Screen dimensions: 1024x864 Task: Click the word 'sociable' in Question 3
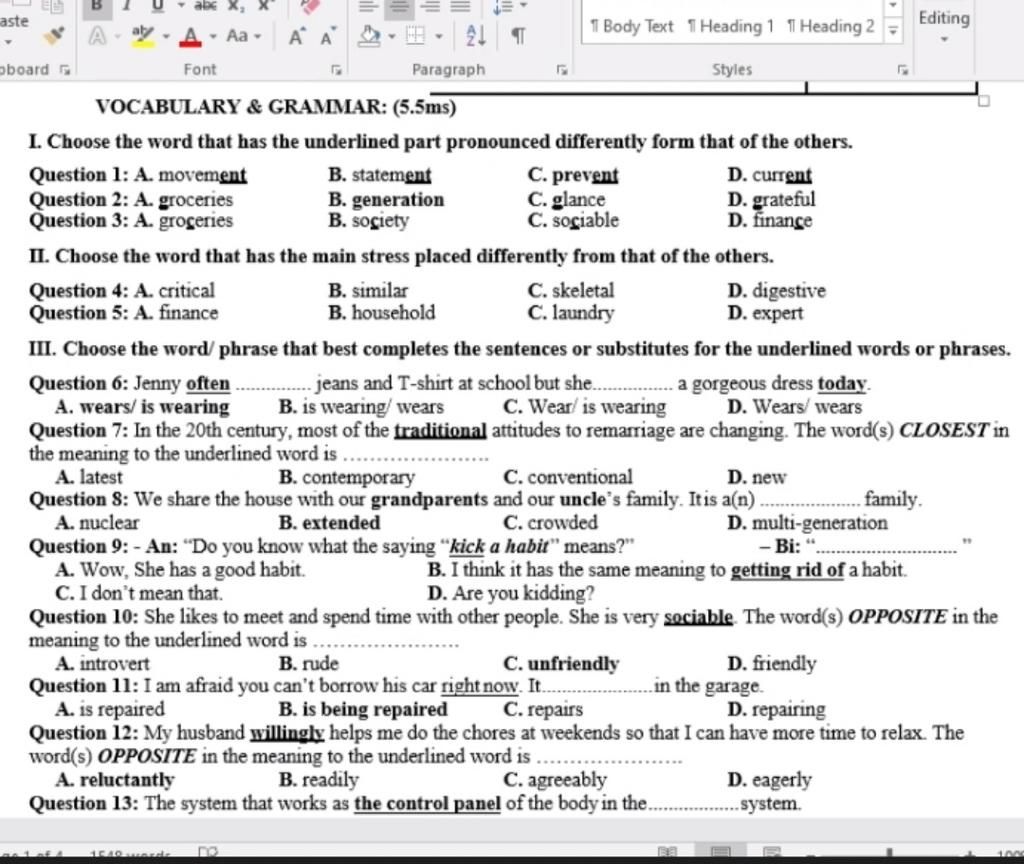pyautogui.click(x=585, y=221)
